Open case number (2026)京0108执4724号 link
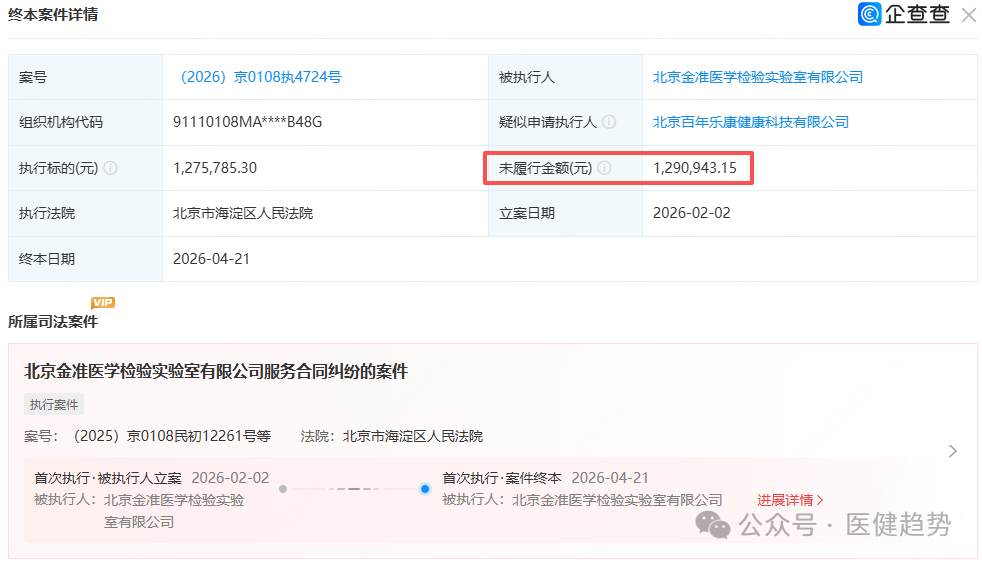The image size is (982, 563). pos(261,77)
